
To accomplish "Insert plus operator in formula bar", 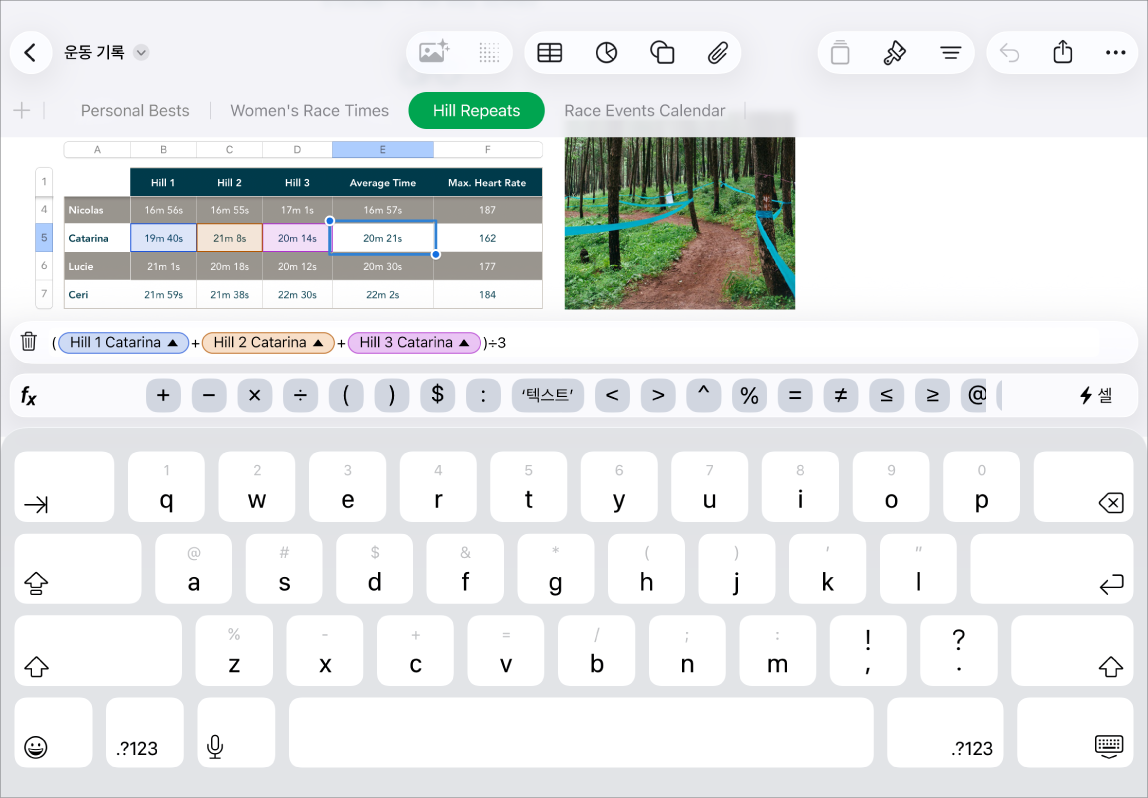I will [163, 395].
